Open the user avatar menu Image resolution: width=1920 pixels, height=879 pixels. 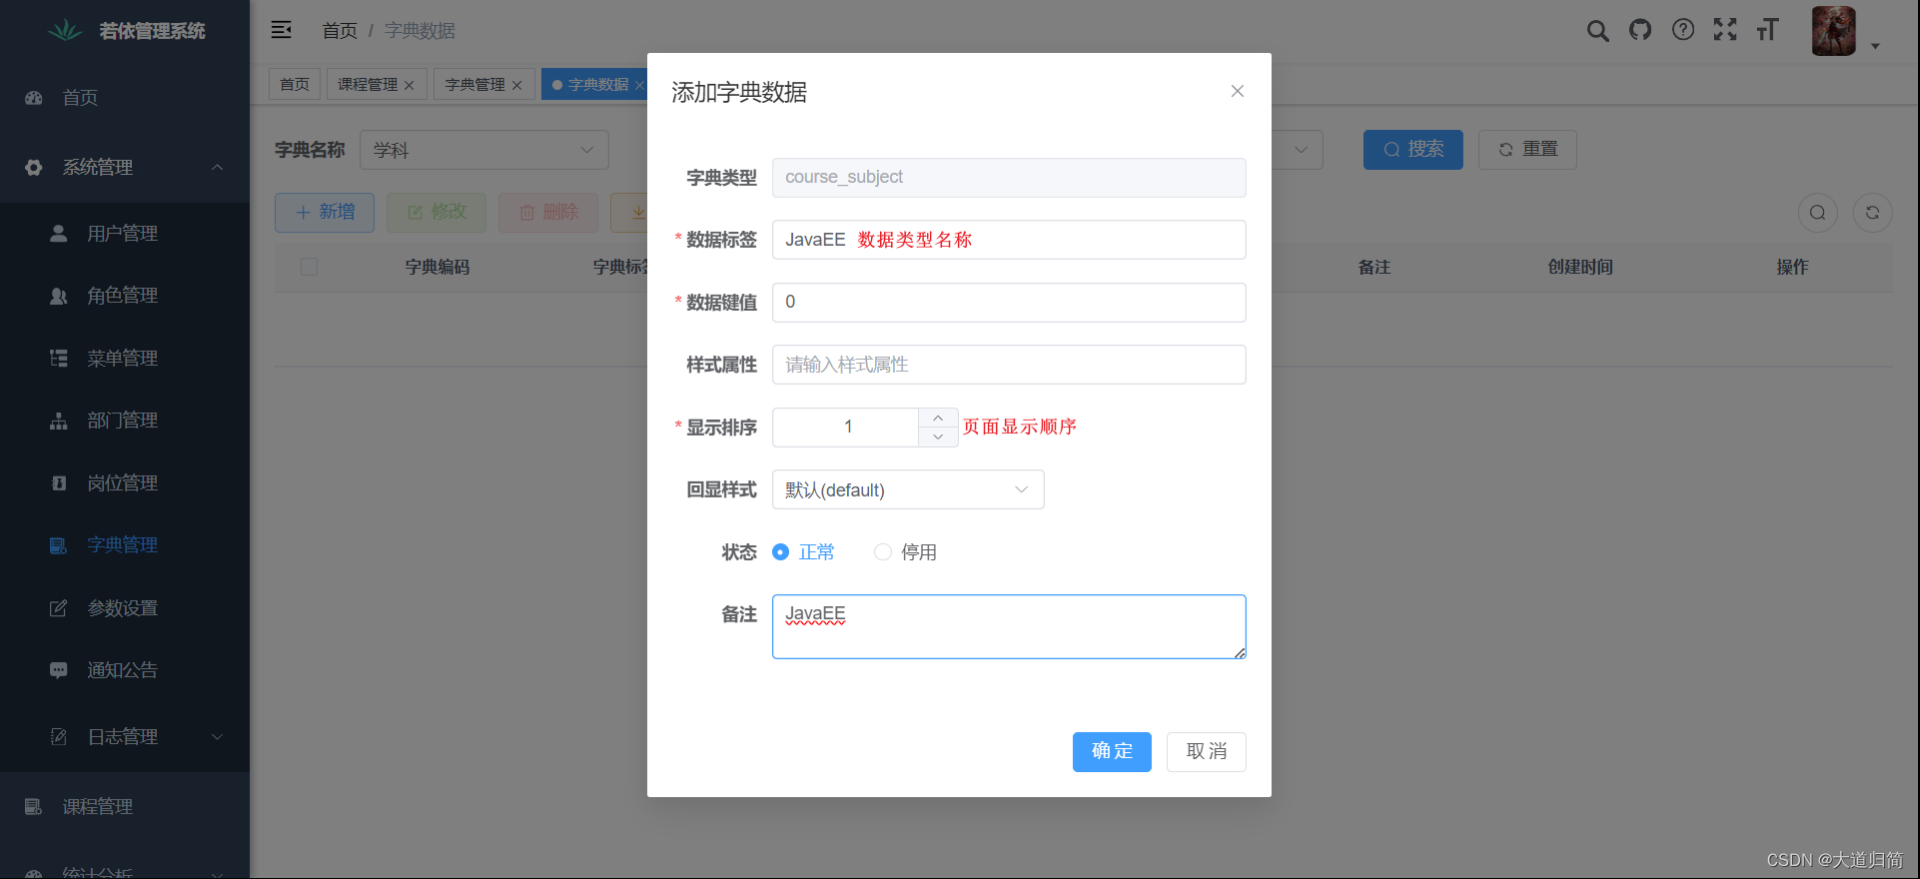tap(1834, 31)
